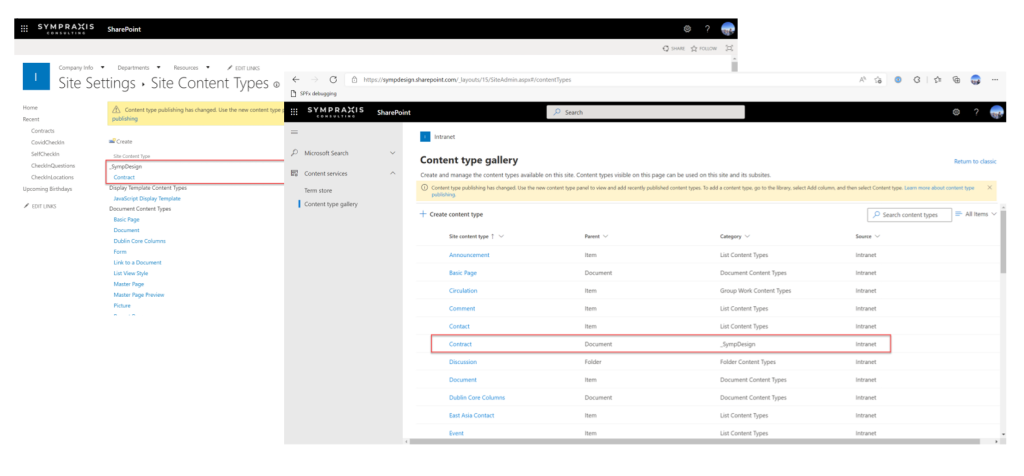The height and width of the screenshot is (476, 1024).
Task: Expand Microsoft Search section in sidebar
Action: (392, 153)
